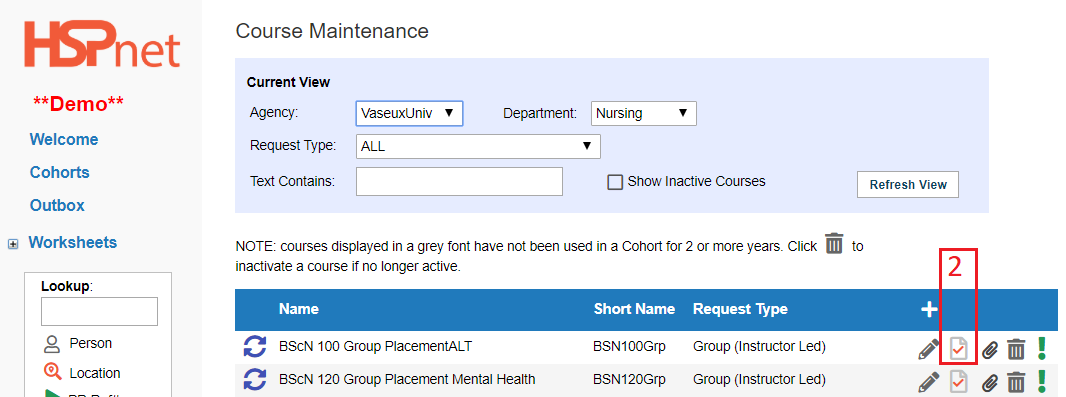Open attachments paperclip for BScN 100 course
The width and height of the screenshot is (1066, 397).
(991, 349)
